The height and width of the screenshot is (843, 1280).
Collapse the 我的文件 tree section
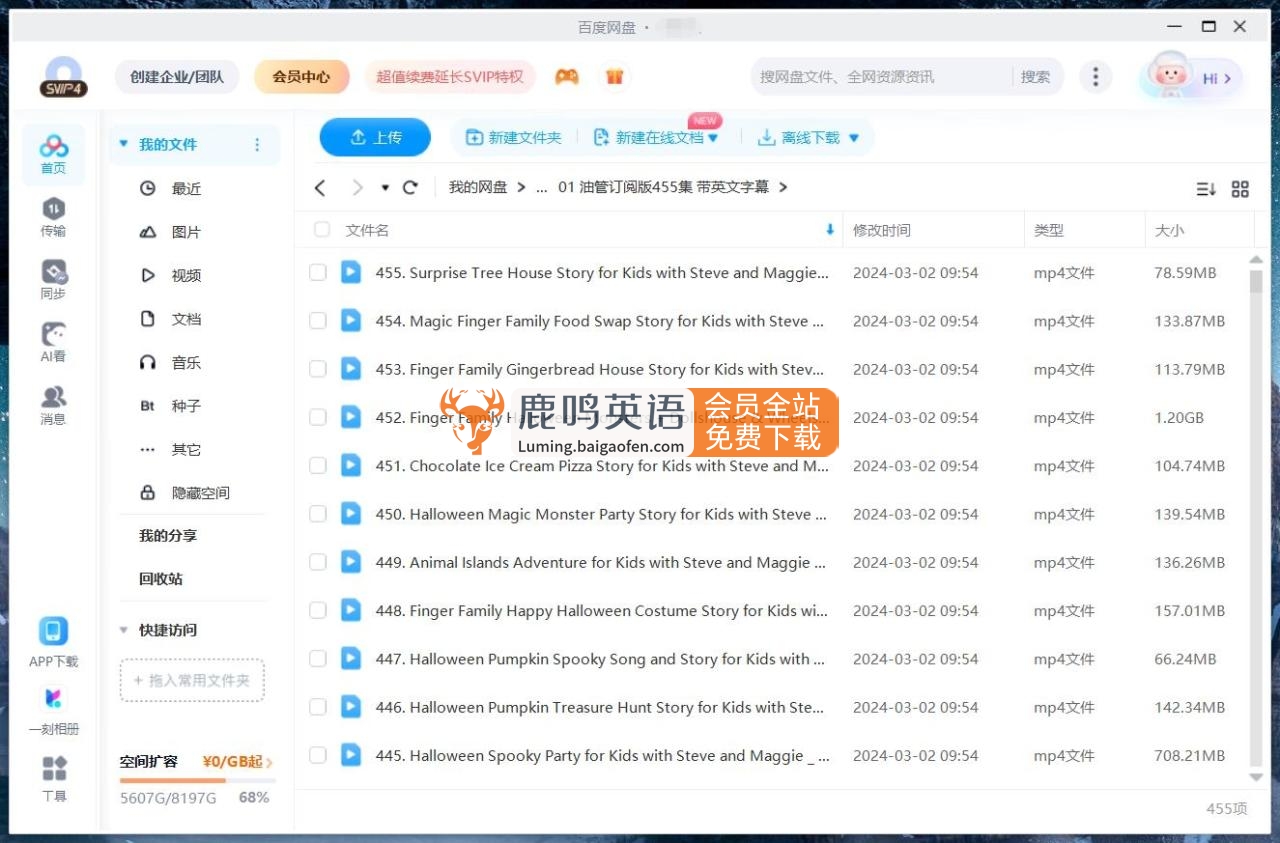[x=124, y=145]
